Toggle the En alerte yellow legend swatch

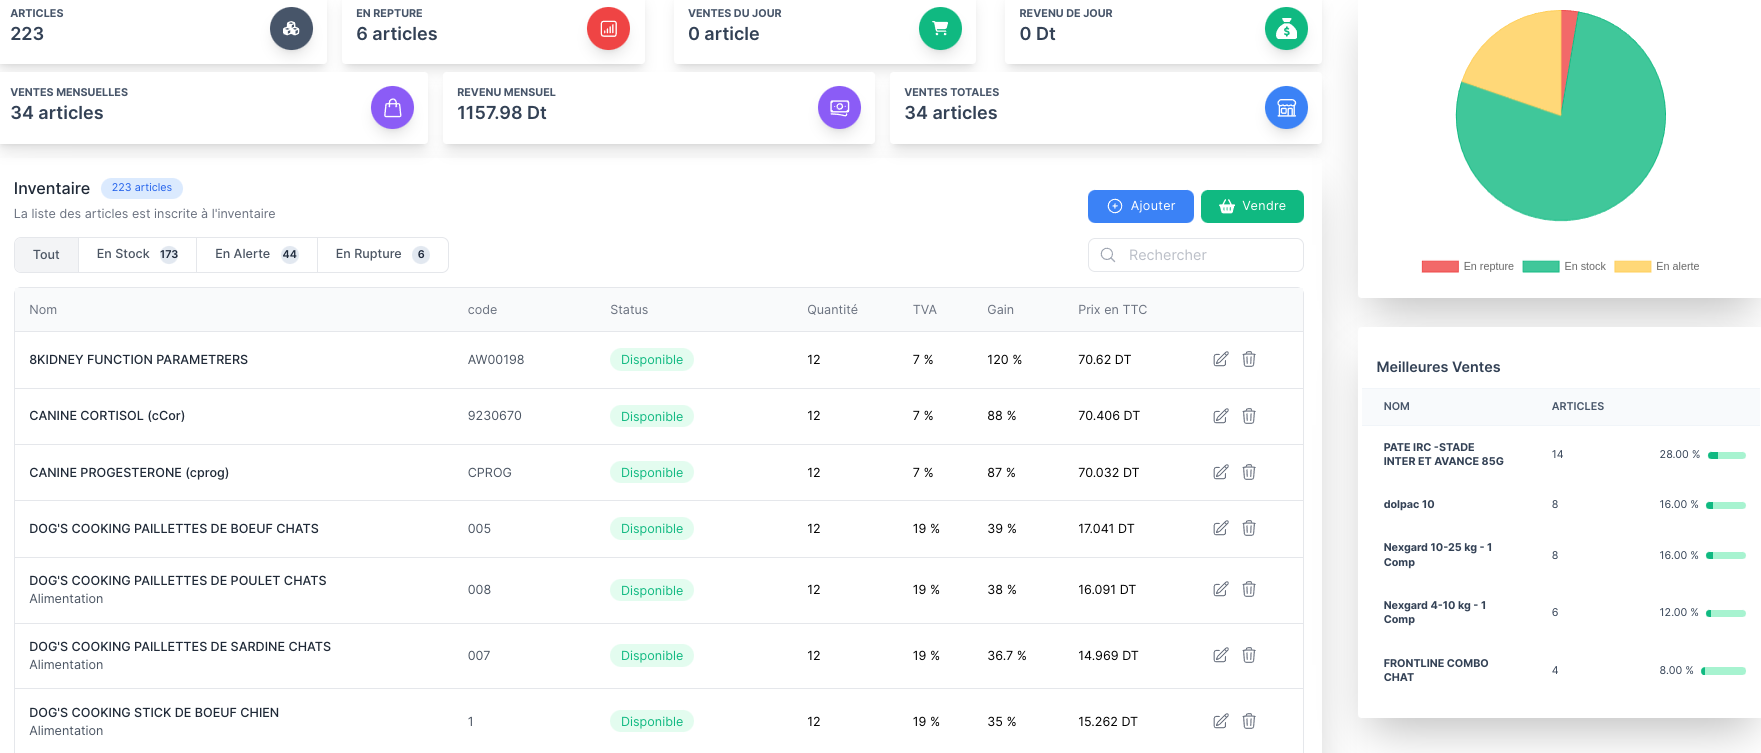coord(1632,266)
